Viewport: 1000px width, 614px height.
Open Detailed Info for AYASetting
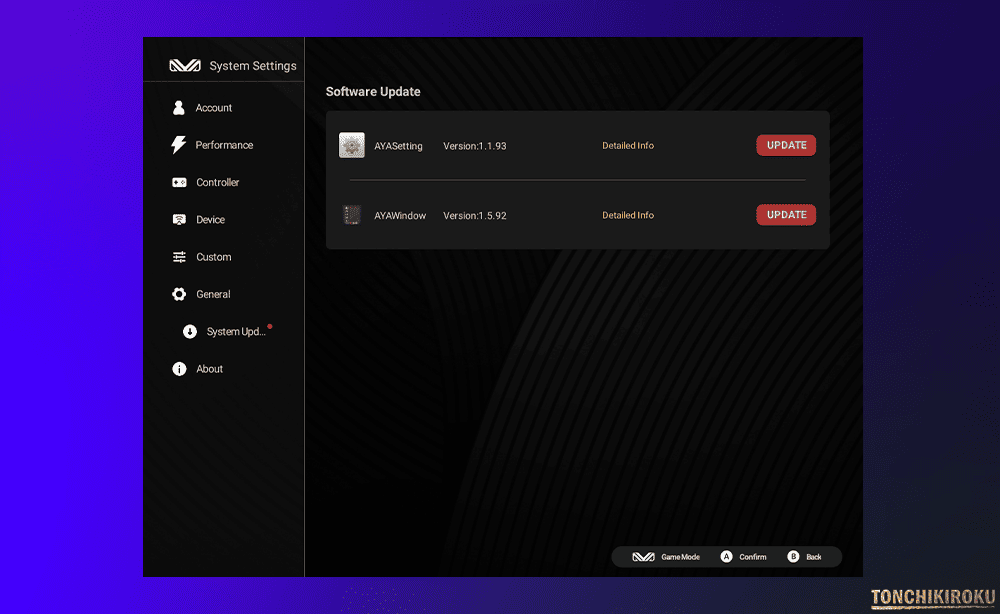628,146
